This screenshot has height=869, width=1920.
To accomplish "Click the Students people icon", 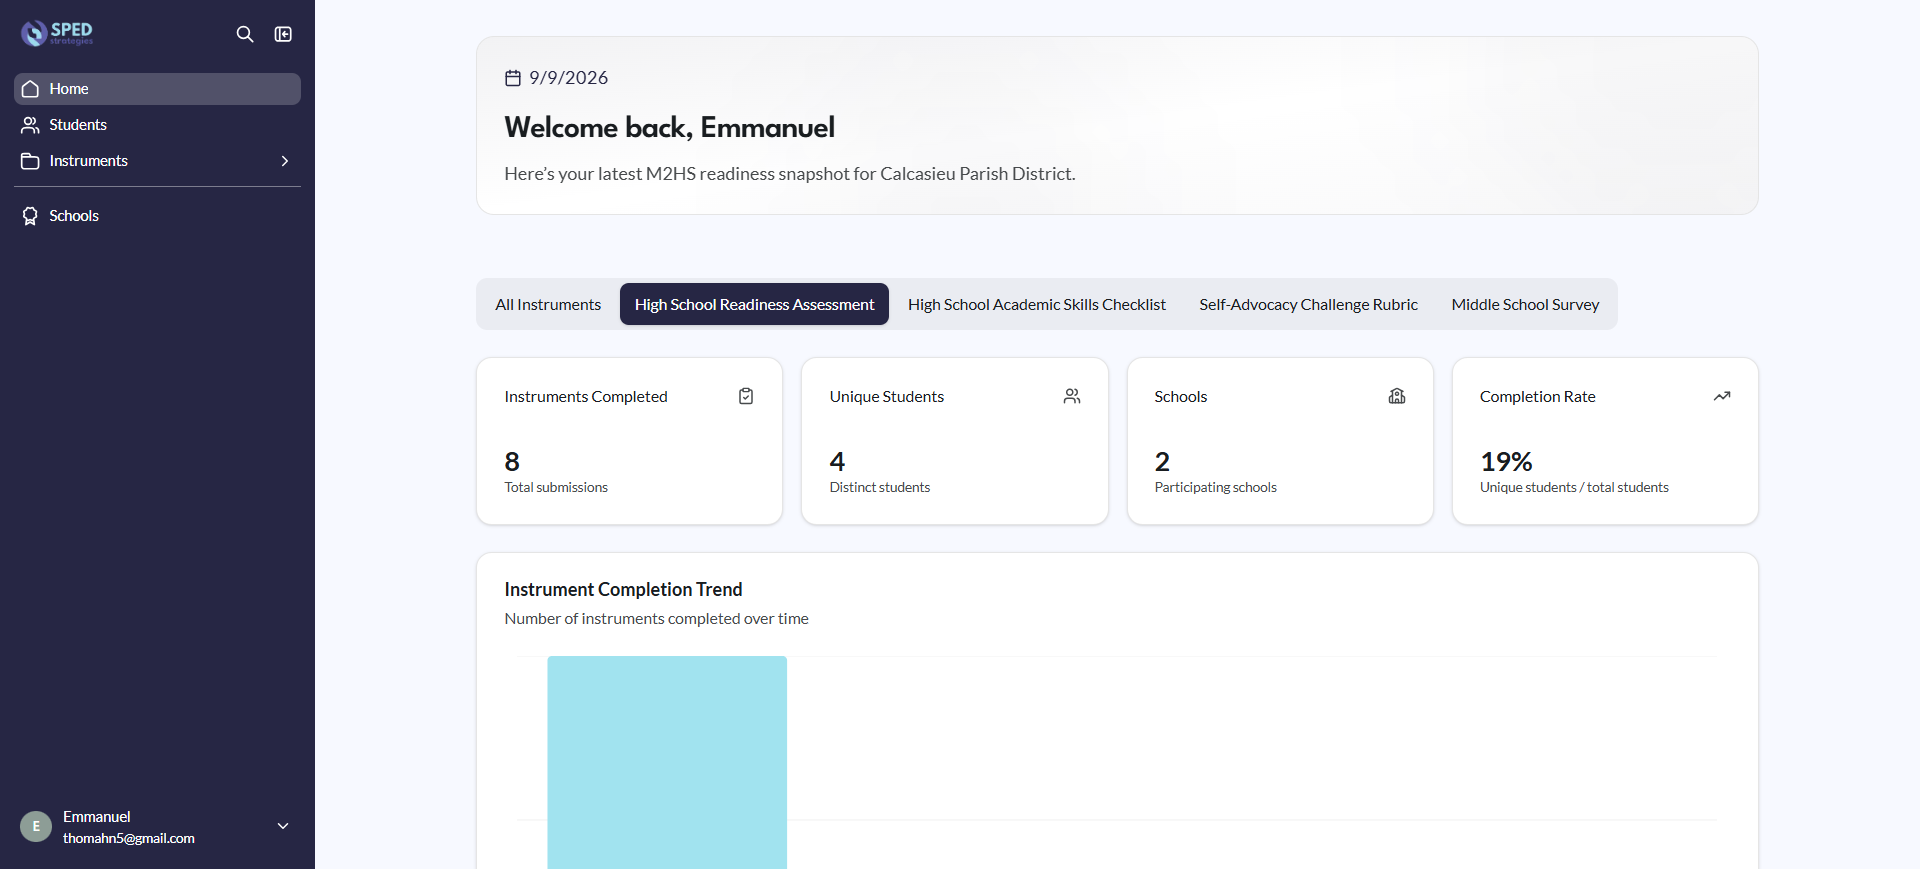I will click(x=30, y=125).
